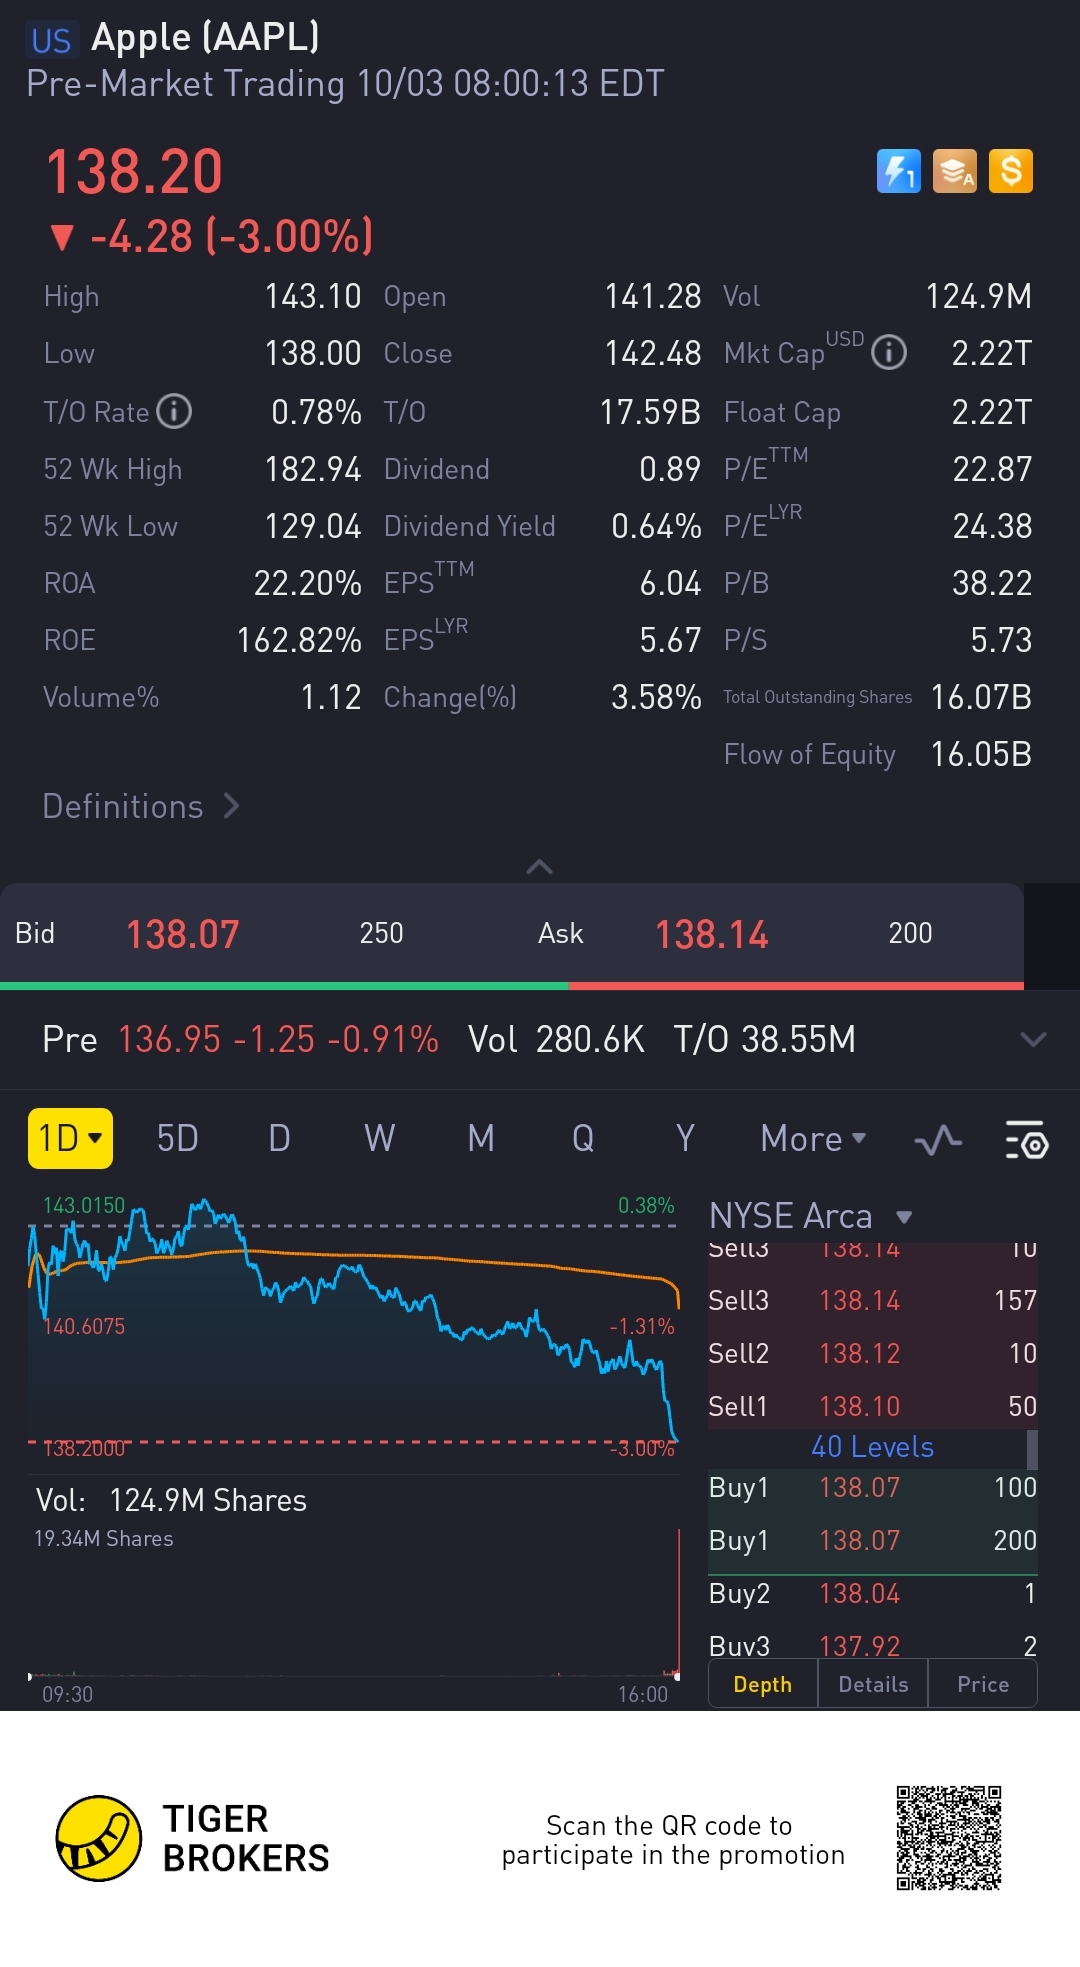The width and height of the screenshot is (1080, 1967).
Task: Tap the P/B value 38.22
Action: pos(992,583)
